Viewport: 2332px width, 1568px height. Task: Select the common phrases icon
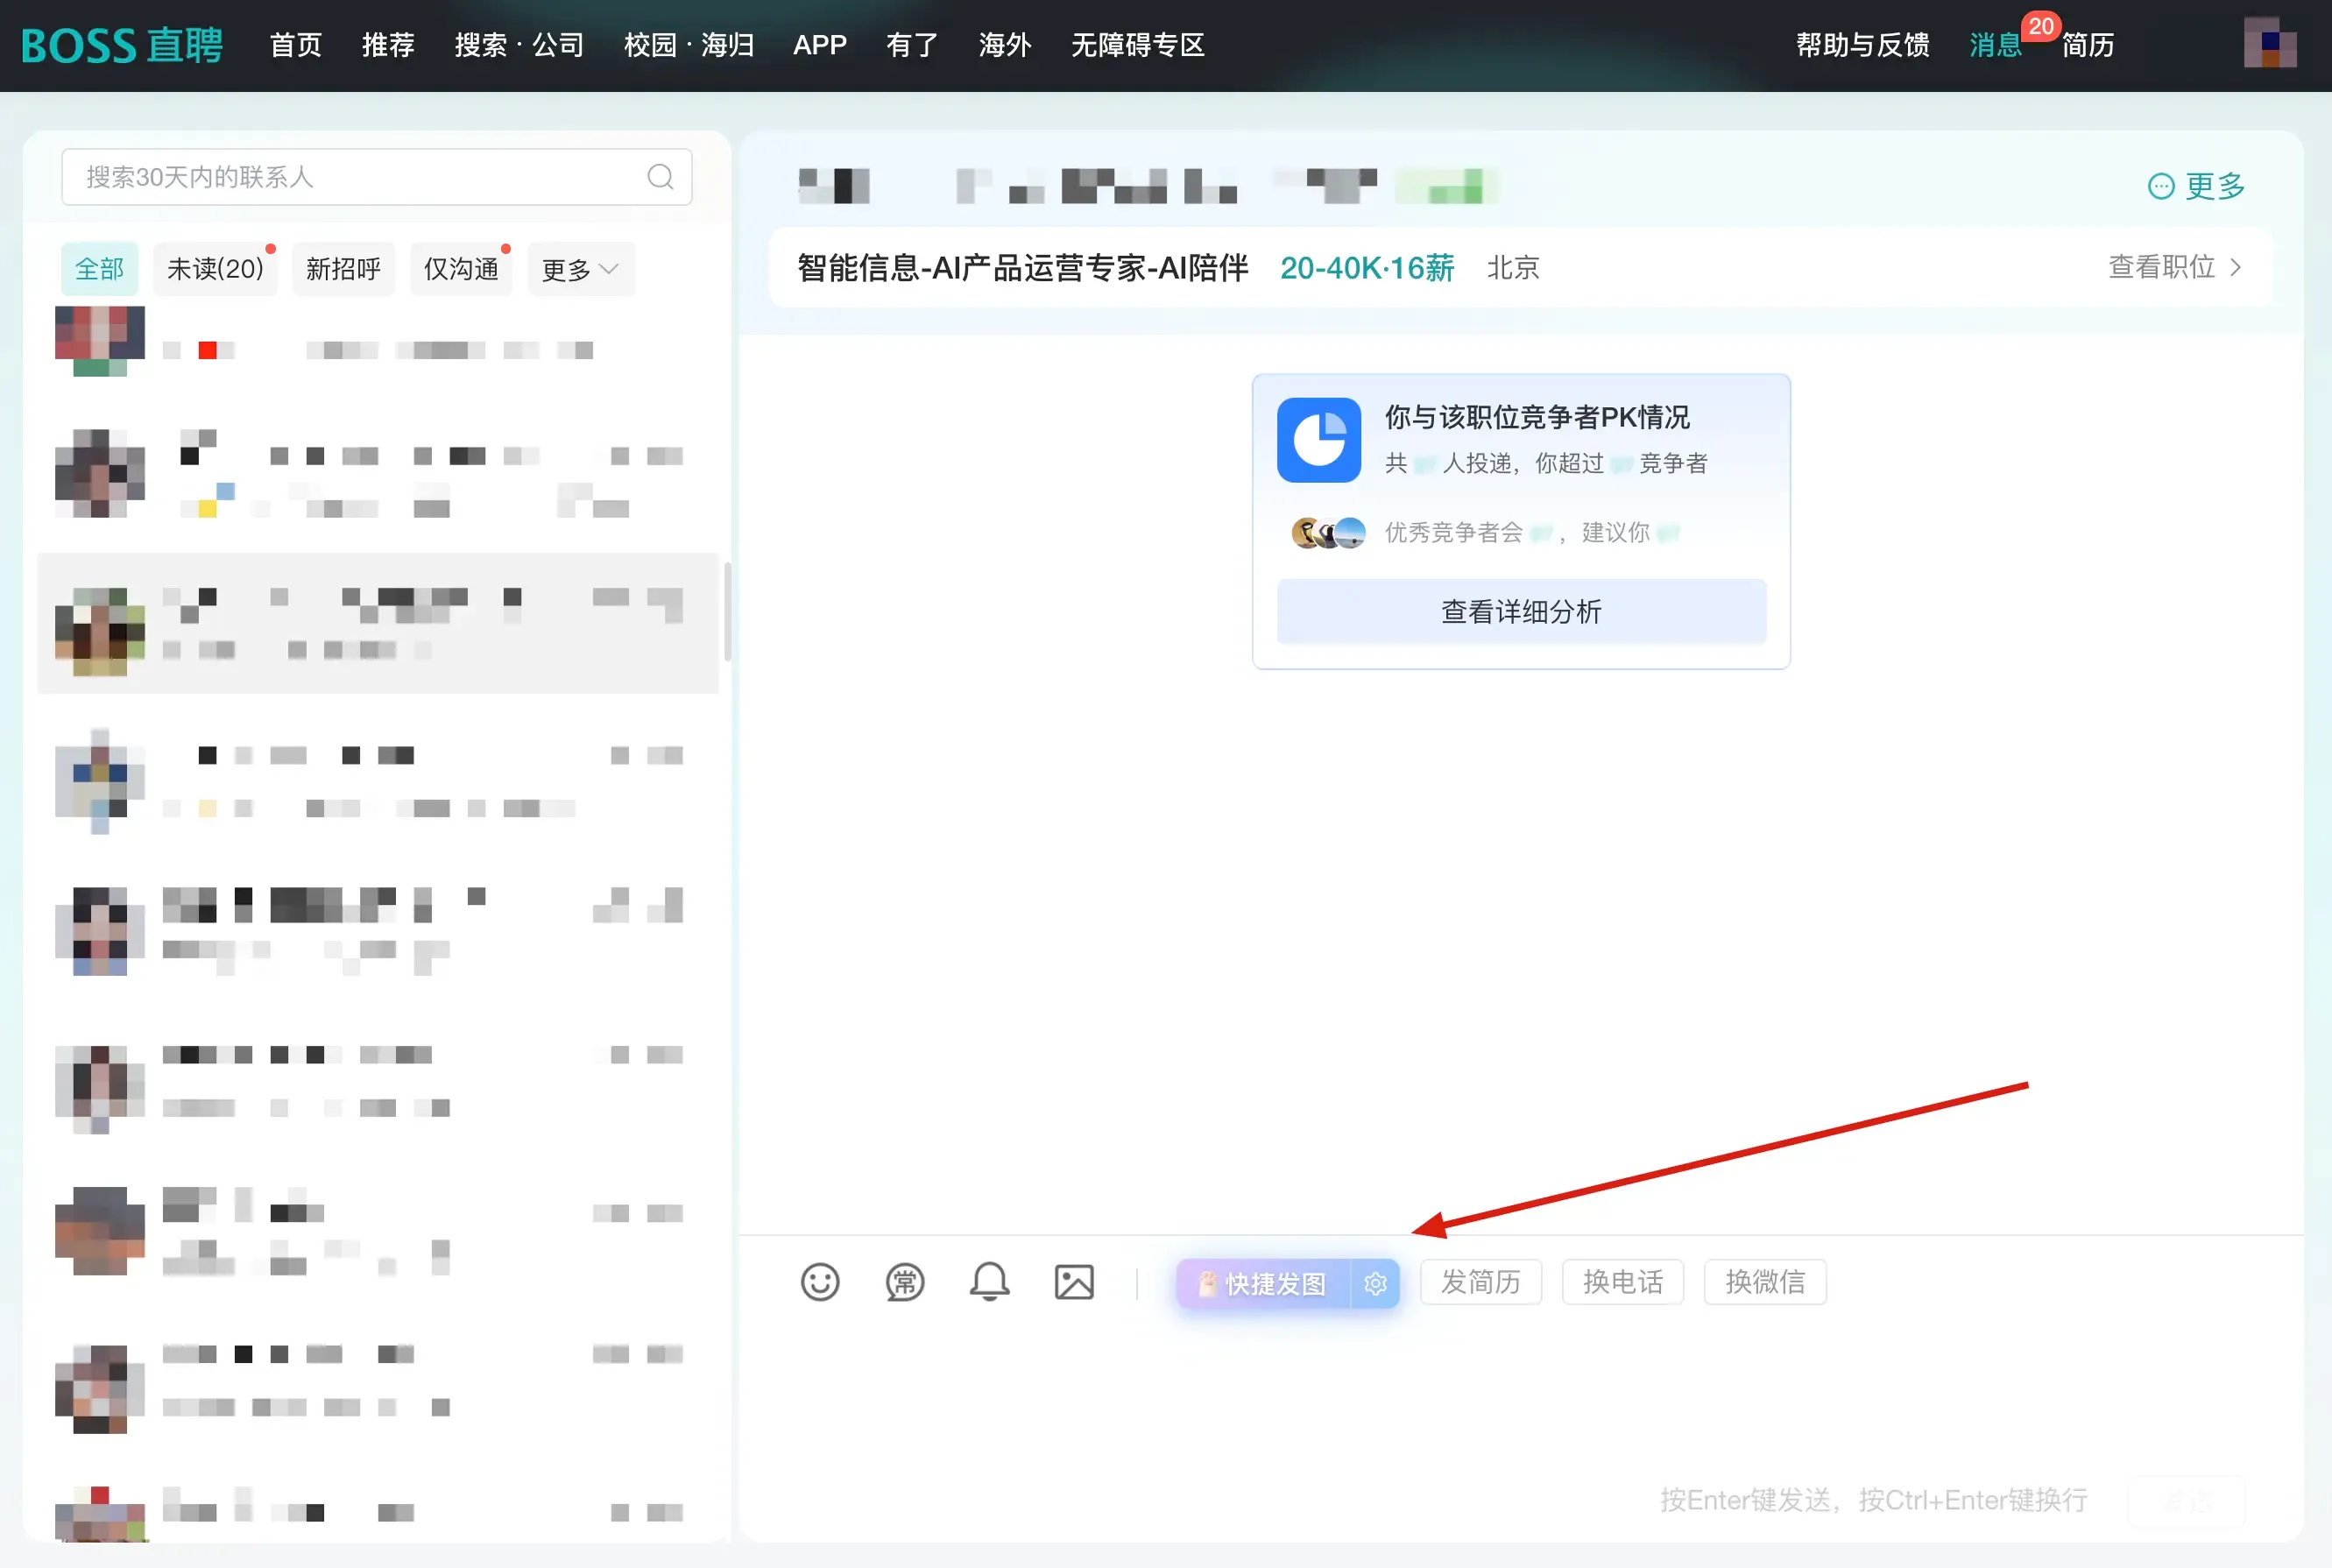[905, 1283]
